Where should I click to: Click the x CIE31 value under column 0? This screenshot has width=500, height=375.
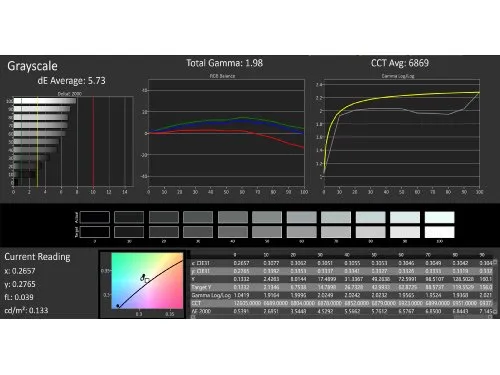241,263
